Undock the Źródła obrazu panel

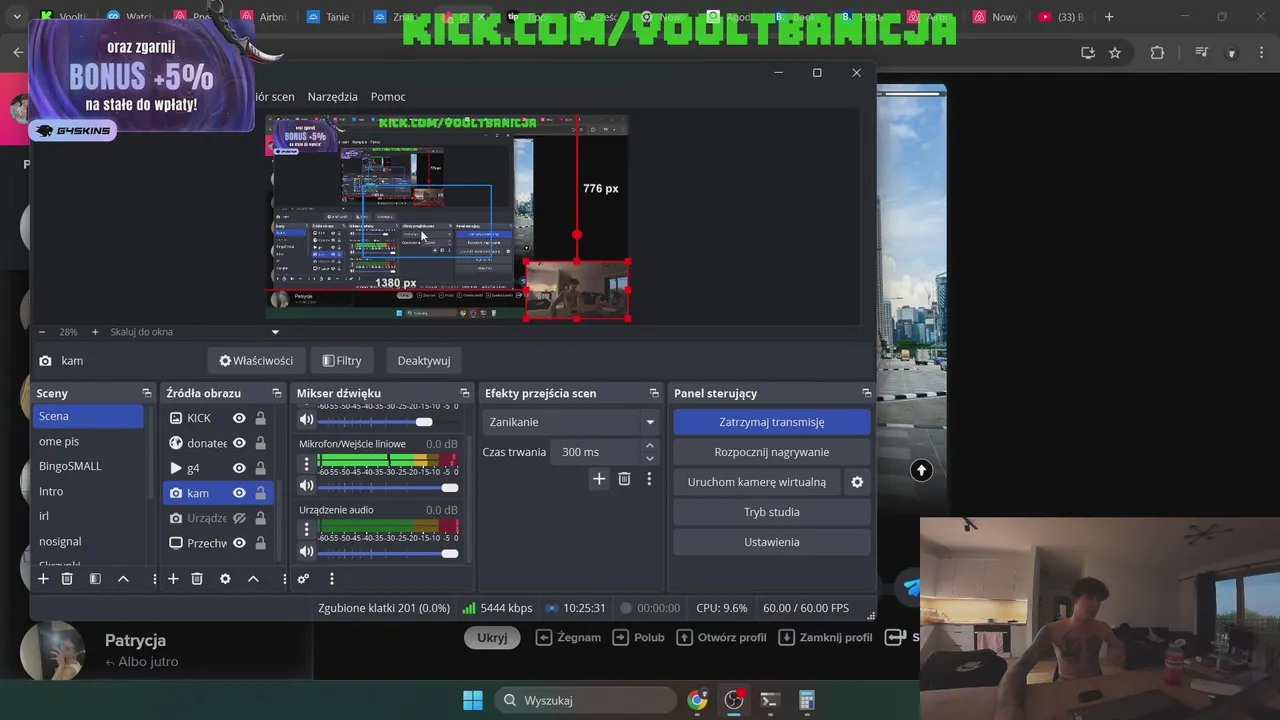[x=277, y=393]
